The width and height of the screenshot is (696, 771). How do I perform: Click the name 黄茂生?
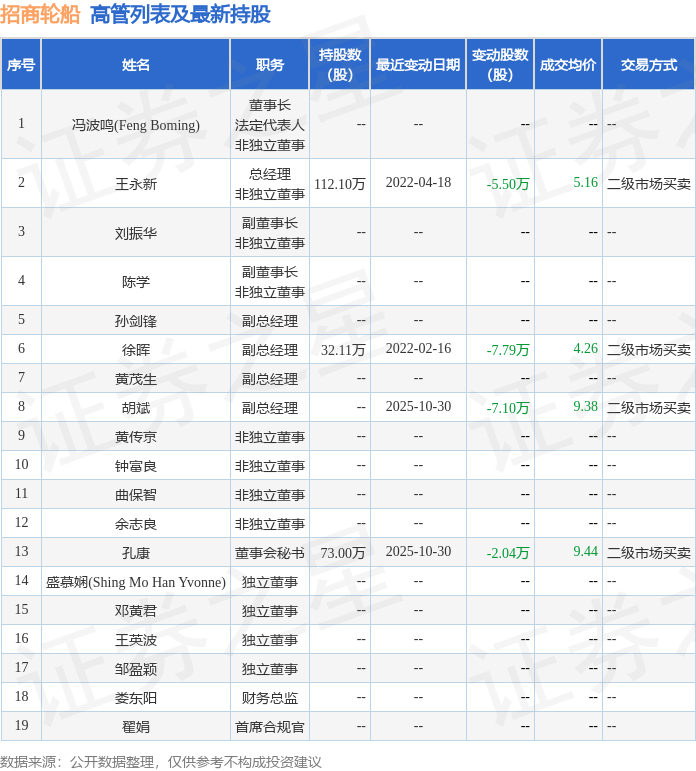[x=136, y=379]
